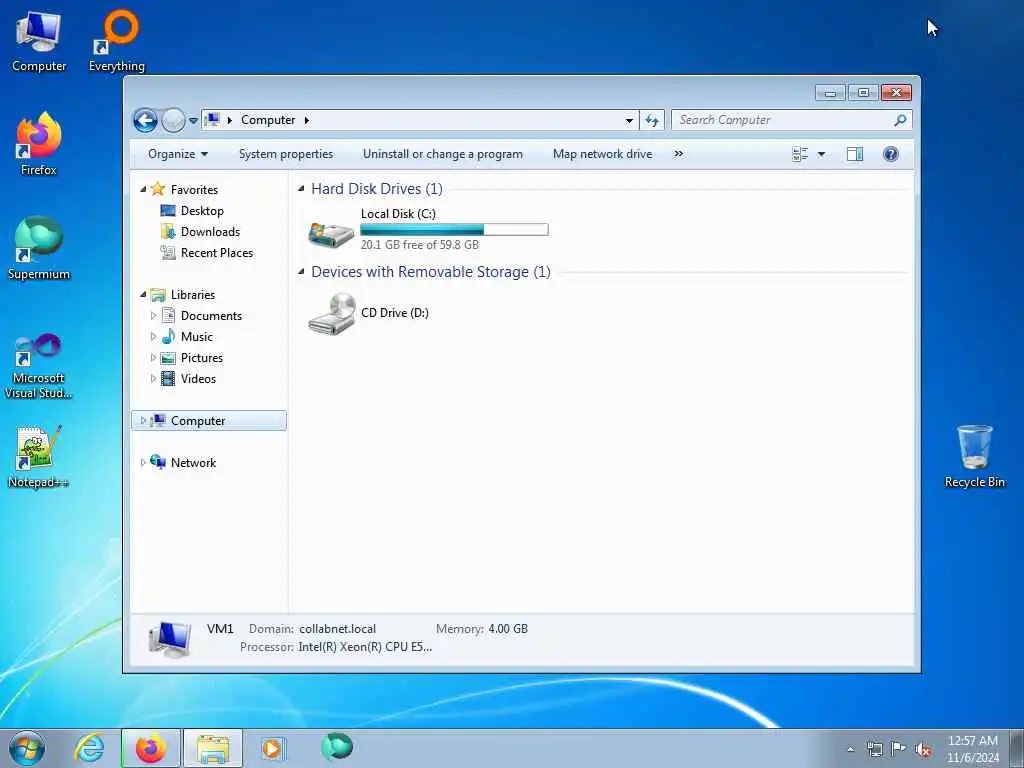
Task: Open Recent Places in the sidebar
Action: [x=216, y=253]
